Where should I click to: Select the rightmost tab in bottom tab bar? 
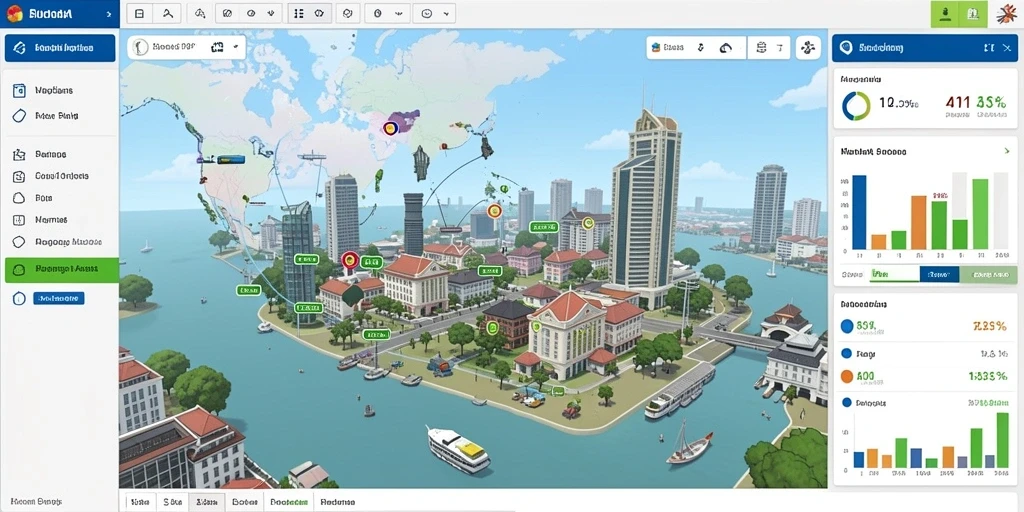[338, 502]
